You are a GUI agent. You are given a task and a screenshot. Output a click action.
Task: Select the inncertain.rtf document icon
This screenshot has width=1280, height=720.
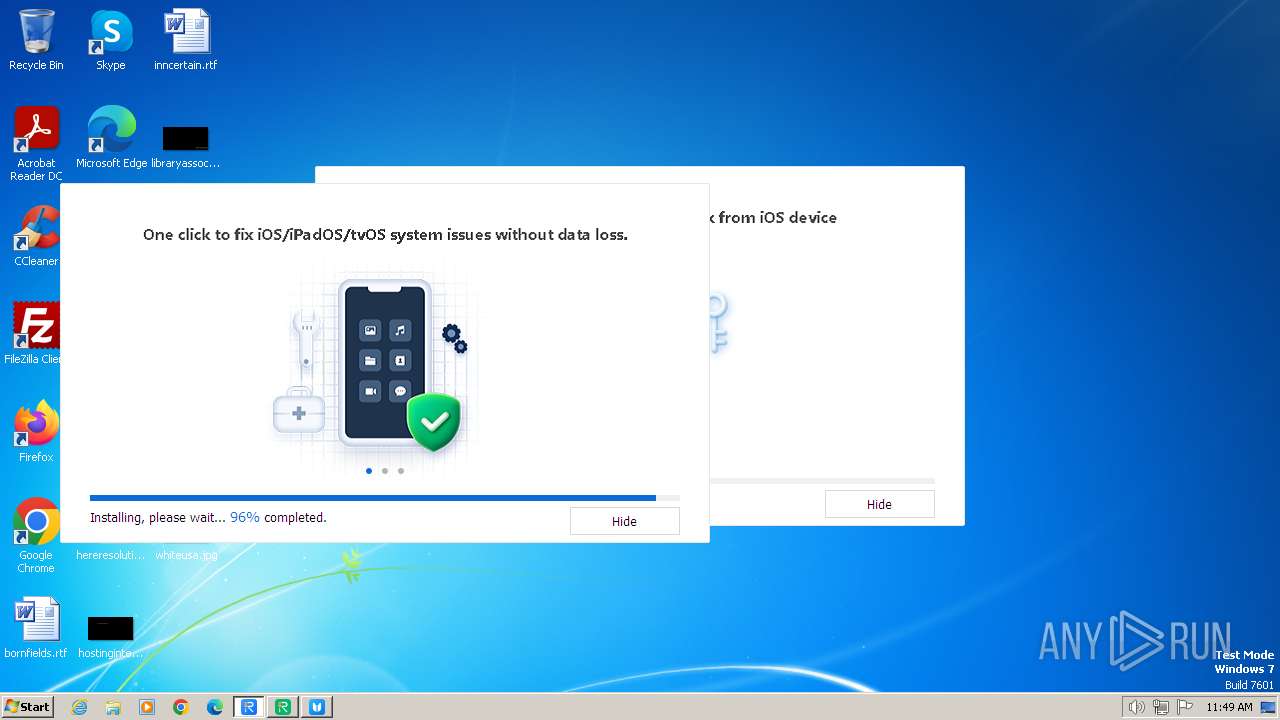pos(185,40)
